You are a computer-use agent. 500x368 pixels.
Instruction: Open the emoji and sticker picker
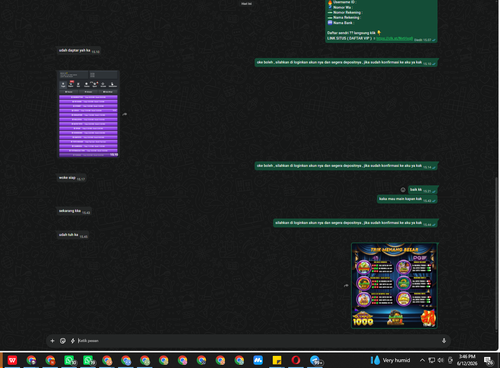point(63,341)
